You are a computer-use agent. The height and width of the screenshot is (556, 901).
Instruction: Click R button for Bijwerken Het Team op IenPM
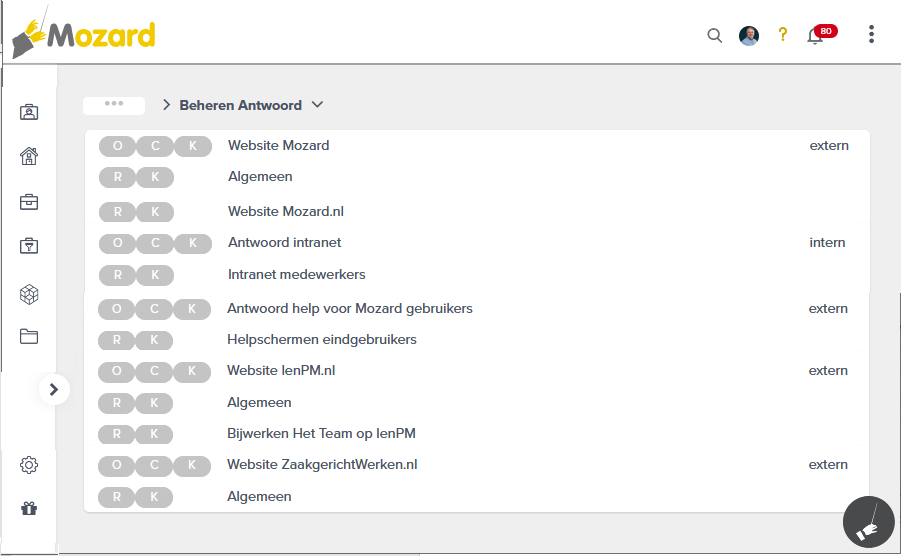click(x=116, y=434)
